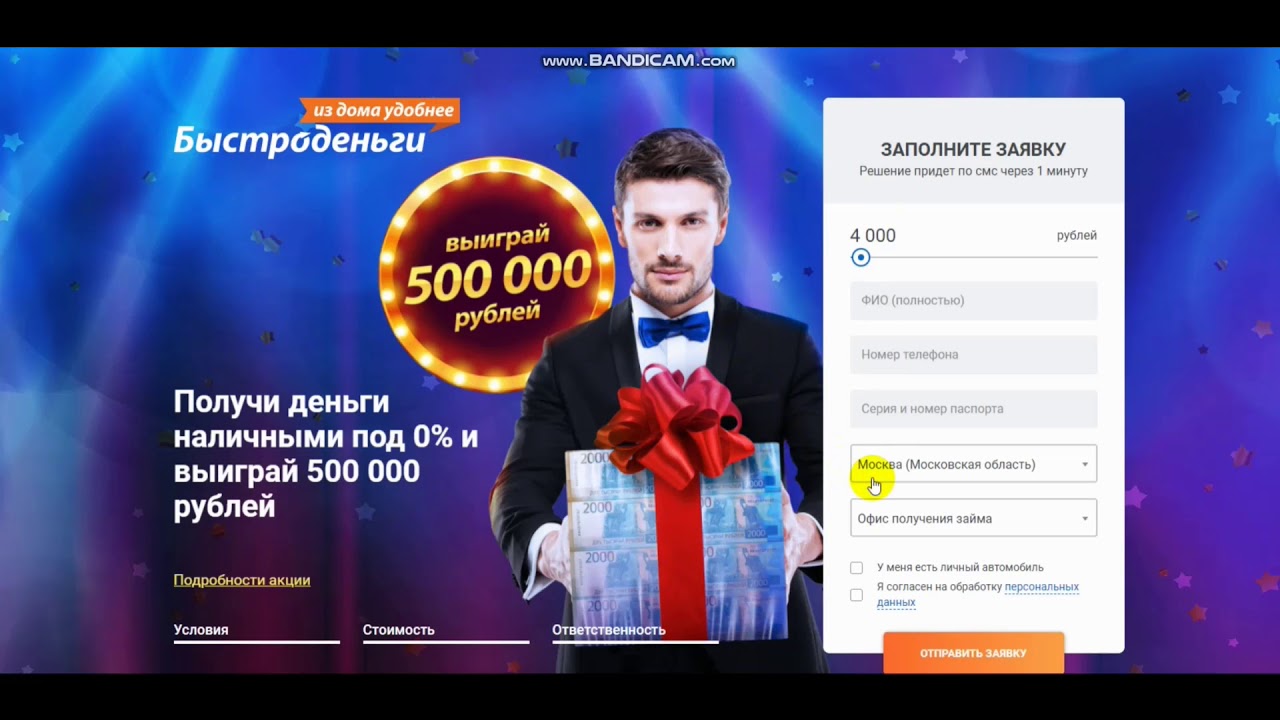The width and height of the screenshot is (1280, 720).
Task: Select the Серия и номер паспорта field
Action: pyautogui.click(x=973, y=408)
